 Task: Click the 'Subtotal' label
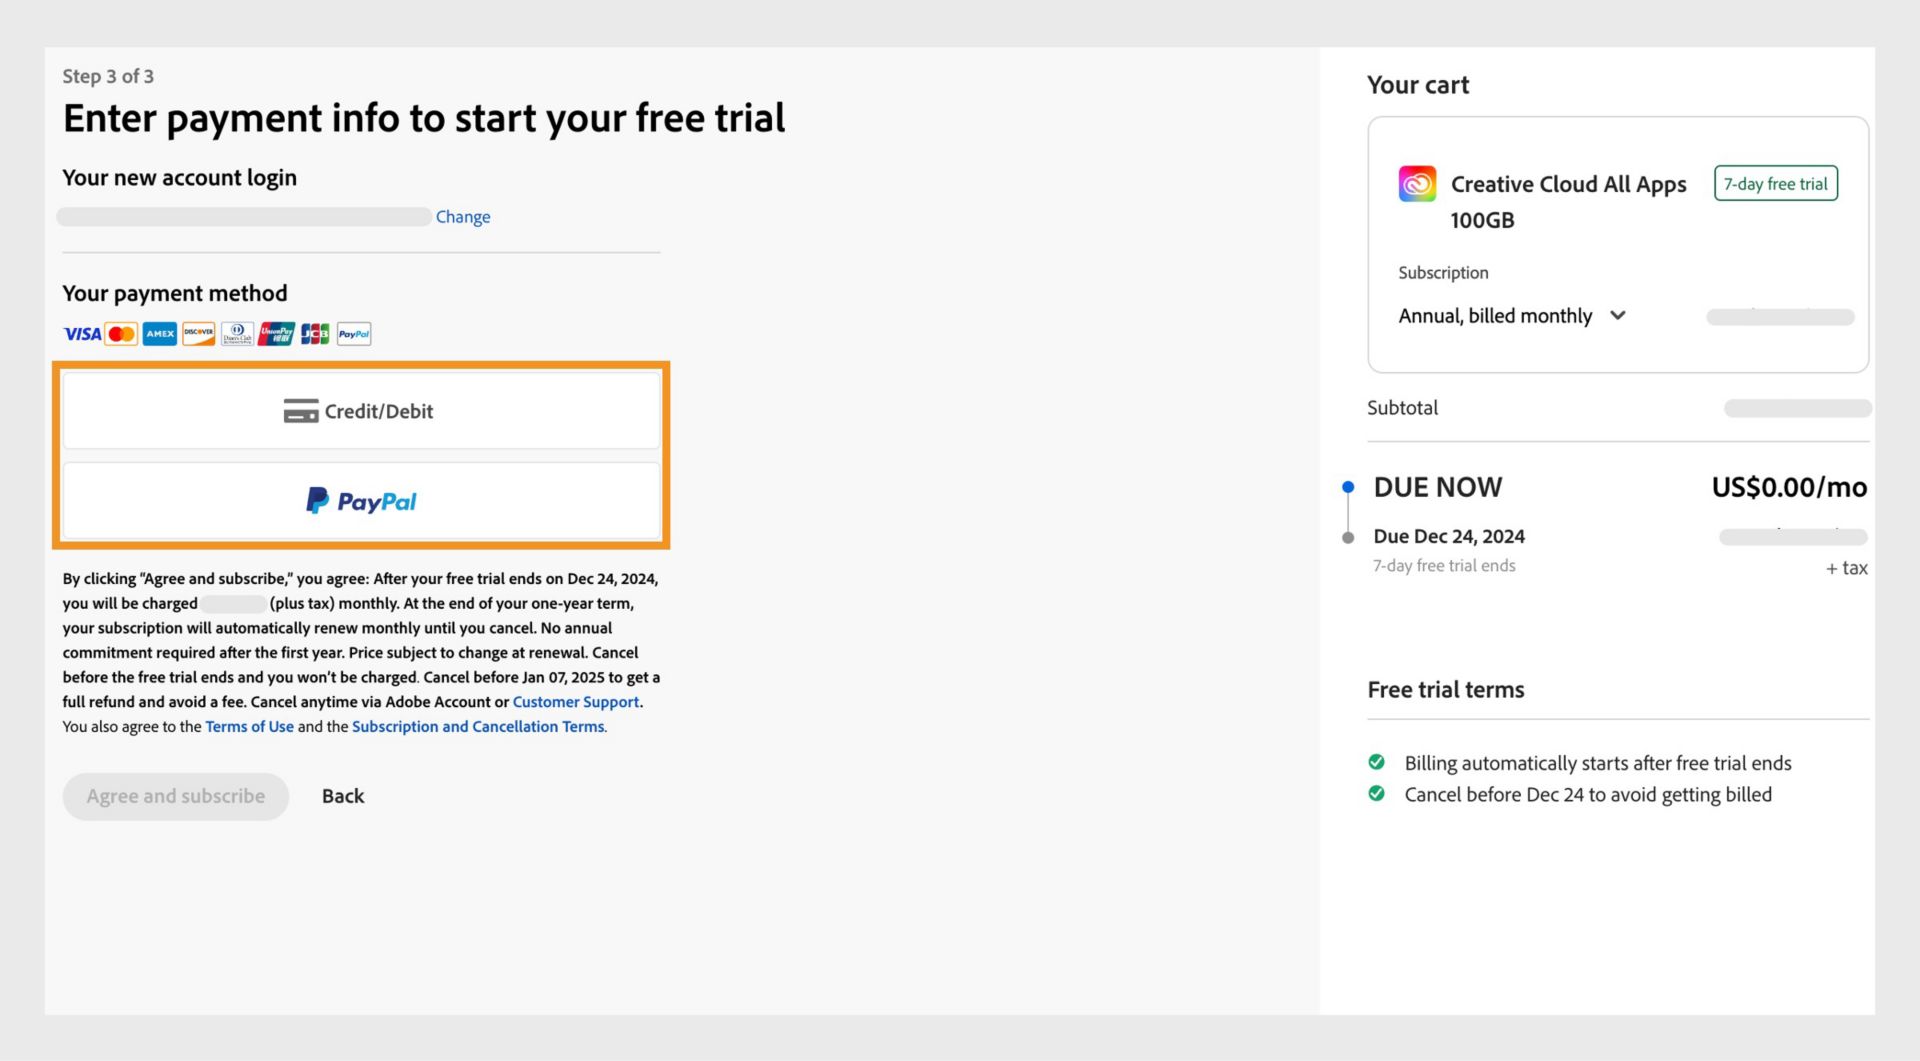pyautogui.click(x=1402, y=408)
